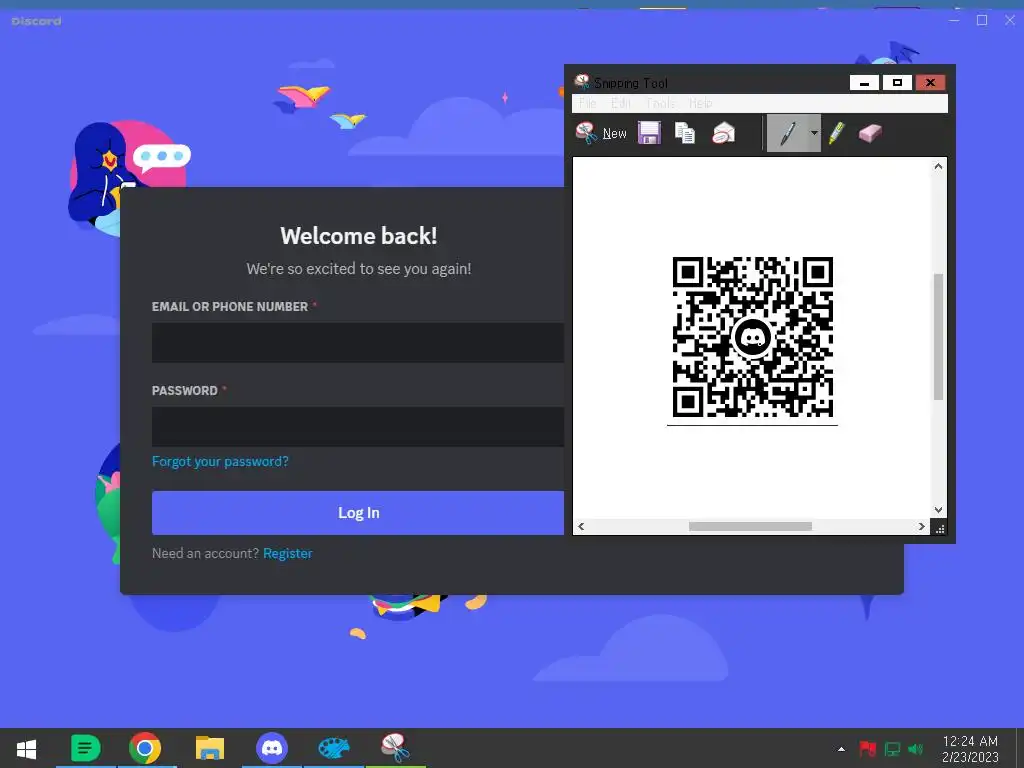Select the Pen tool in Snipping Tool
Viewport: 1024px width, 768px height.
click(788, 133)
